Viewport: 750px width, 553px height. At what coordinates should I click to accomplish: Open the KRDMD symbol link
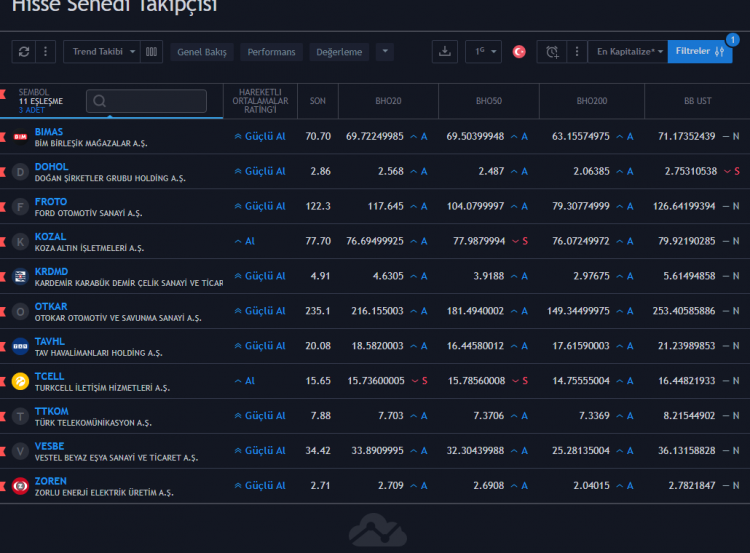51,272
